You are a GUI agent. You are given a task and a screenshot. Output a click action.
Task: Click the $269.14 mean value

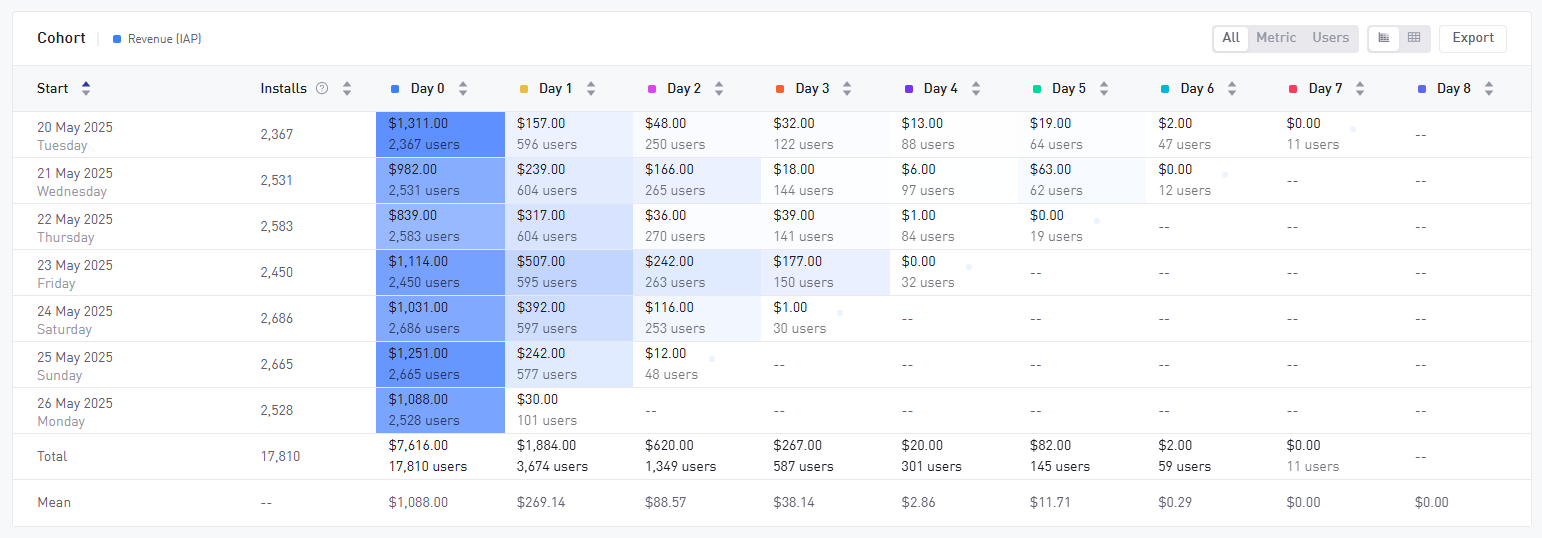[541, 502]
